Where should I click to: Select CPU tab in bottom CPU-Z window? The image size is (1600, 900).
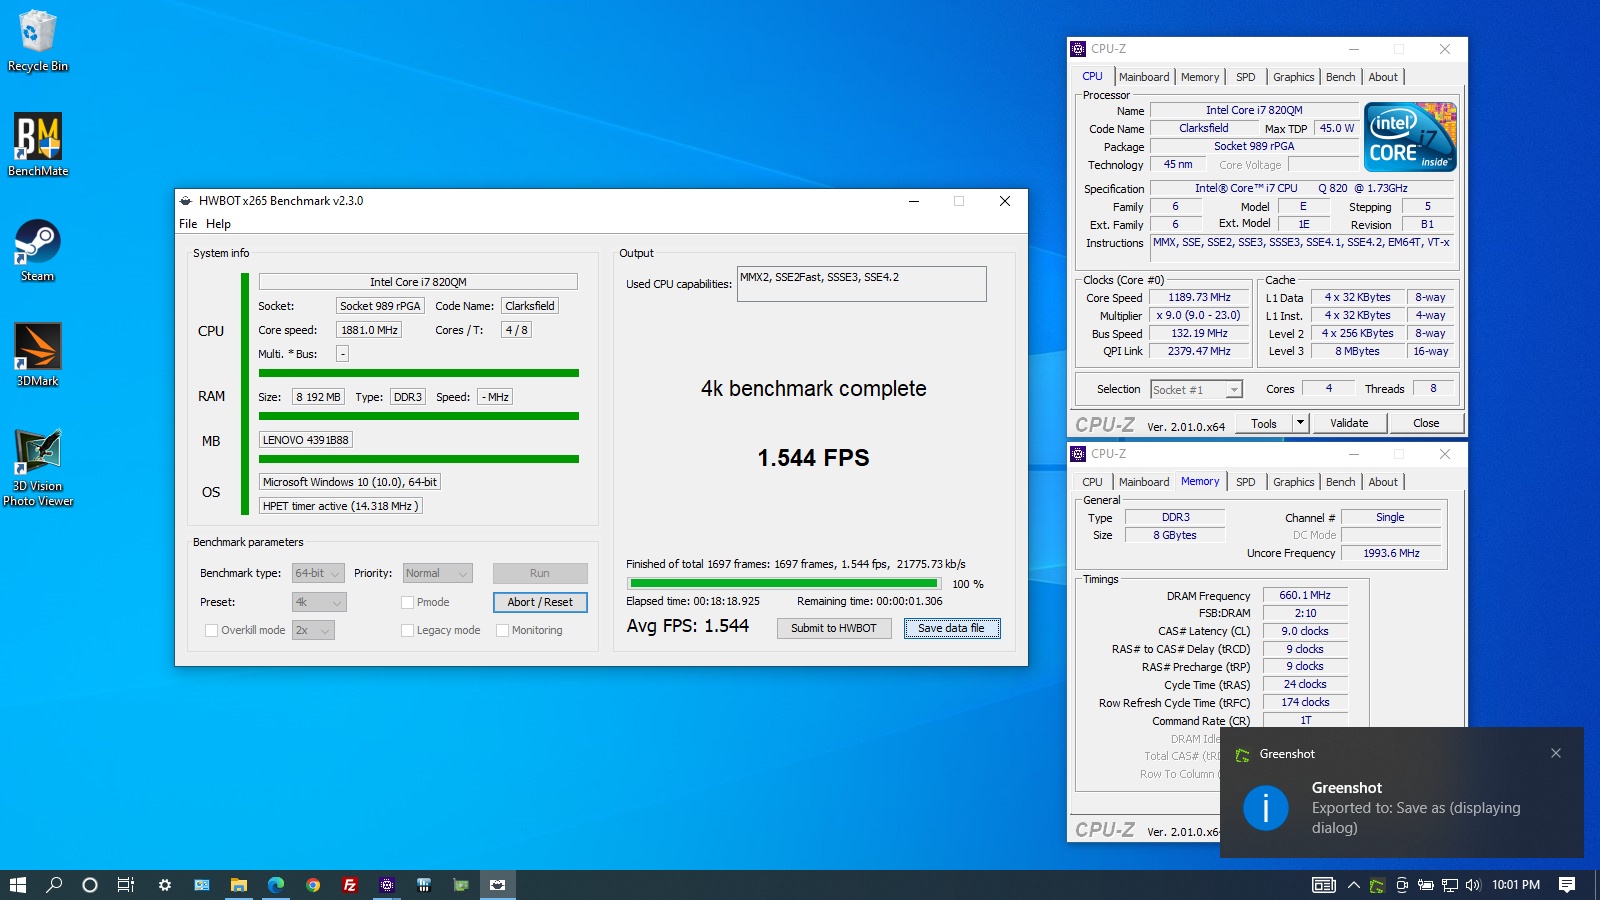1092,482
